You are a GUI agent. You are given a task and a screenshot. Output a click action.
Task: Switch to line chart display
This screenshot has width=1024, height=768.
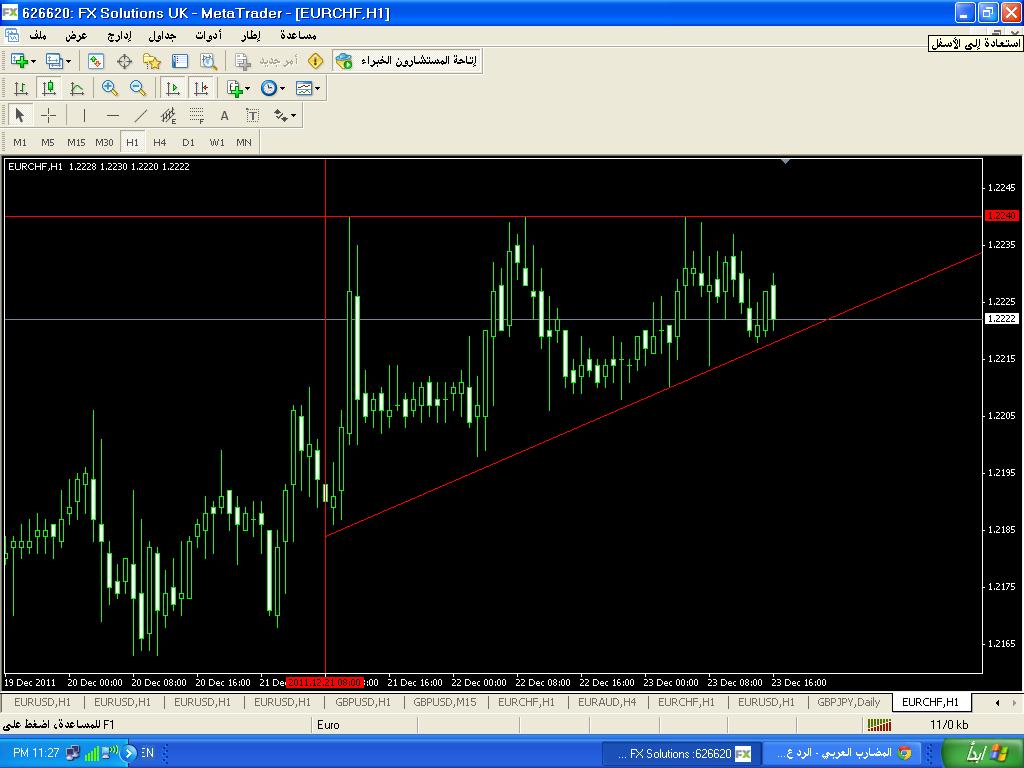[76, 88]
